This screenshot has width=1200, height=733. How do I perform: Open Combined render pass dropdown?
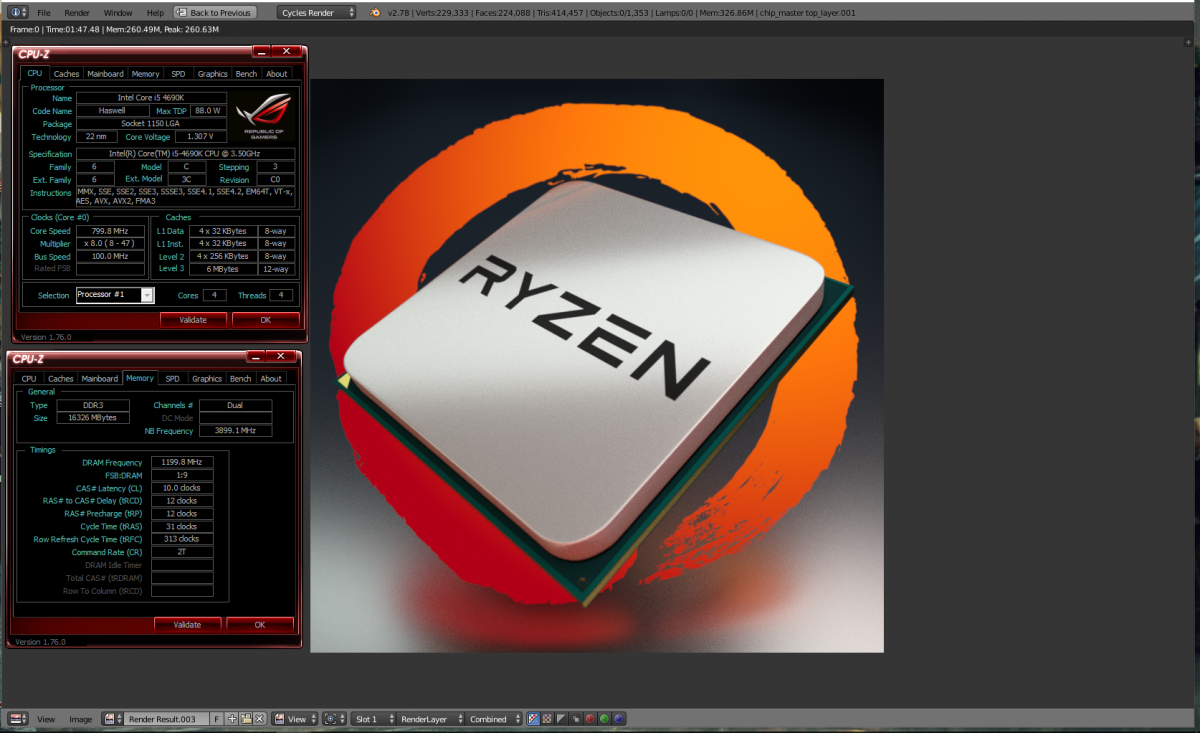[x=495, y=718]
